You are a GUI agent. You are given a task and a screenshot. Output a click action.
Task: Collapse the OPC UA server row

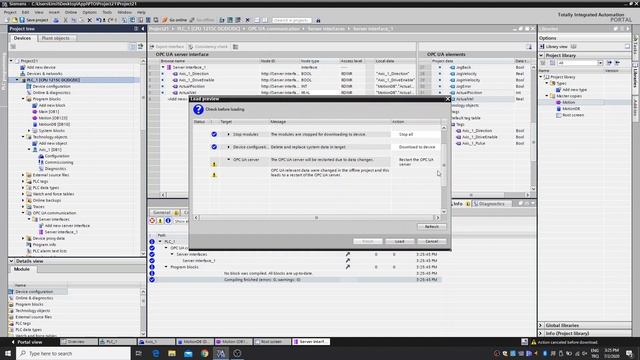click(229, 160)
